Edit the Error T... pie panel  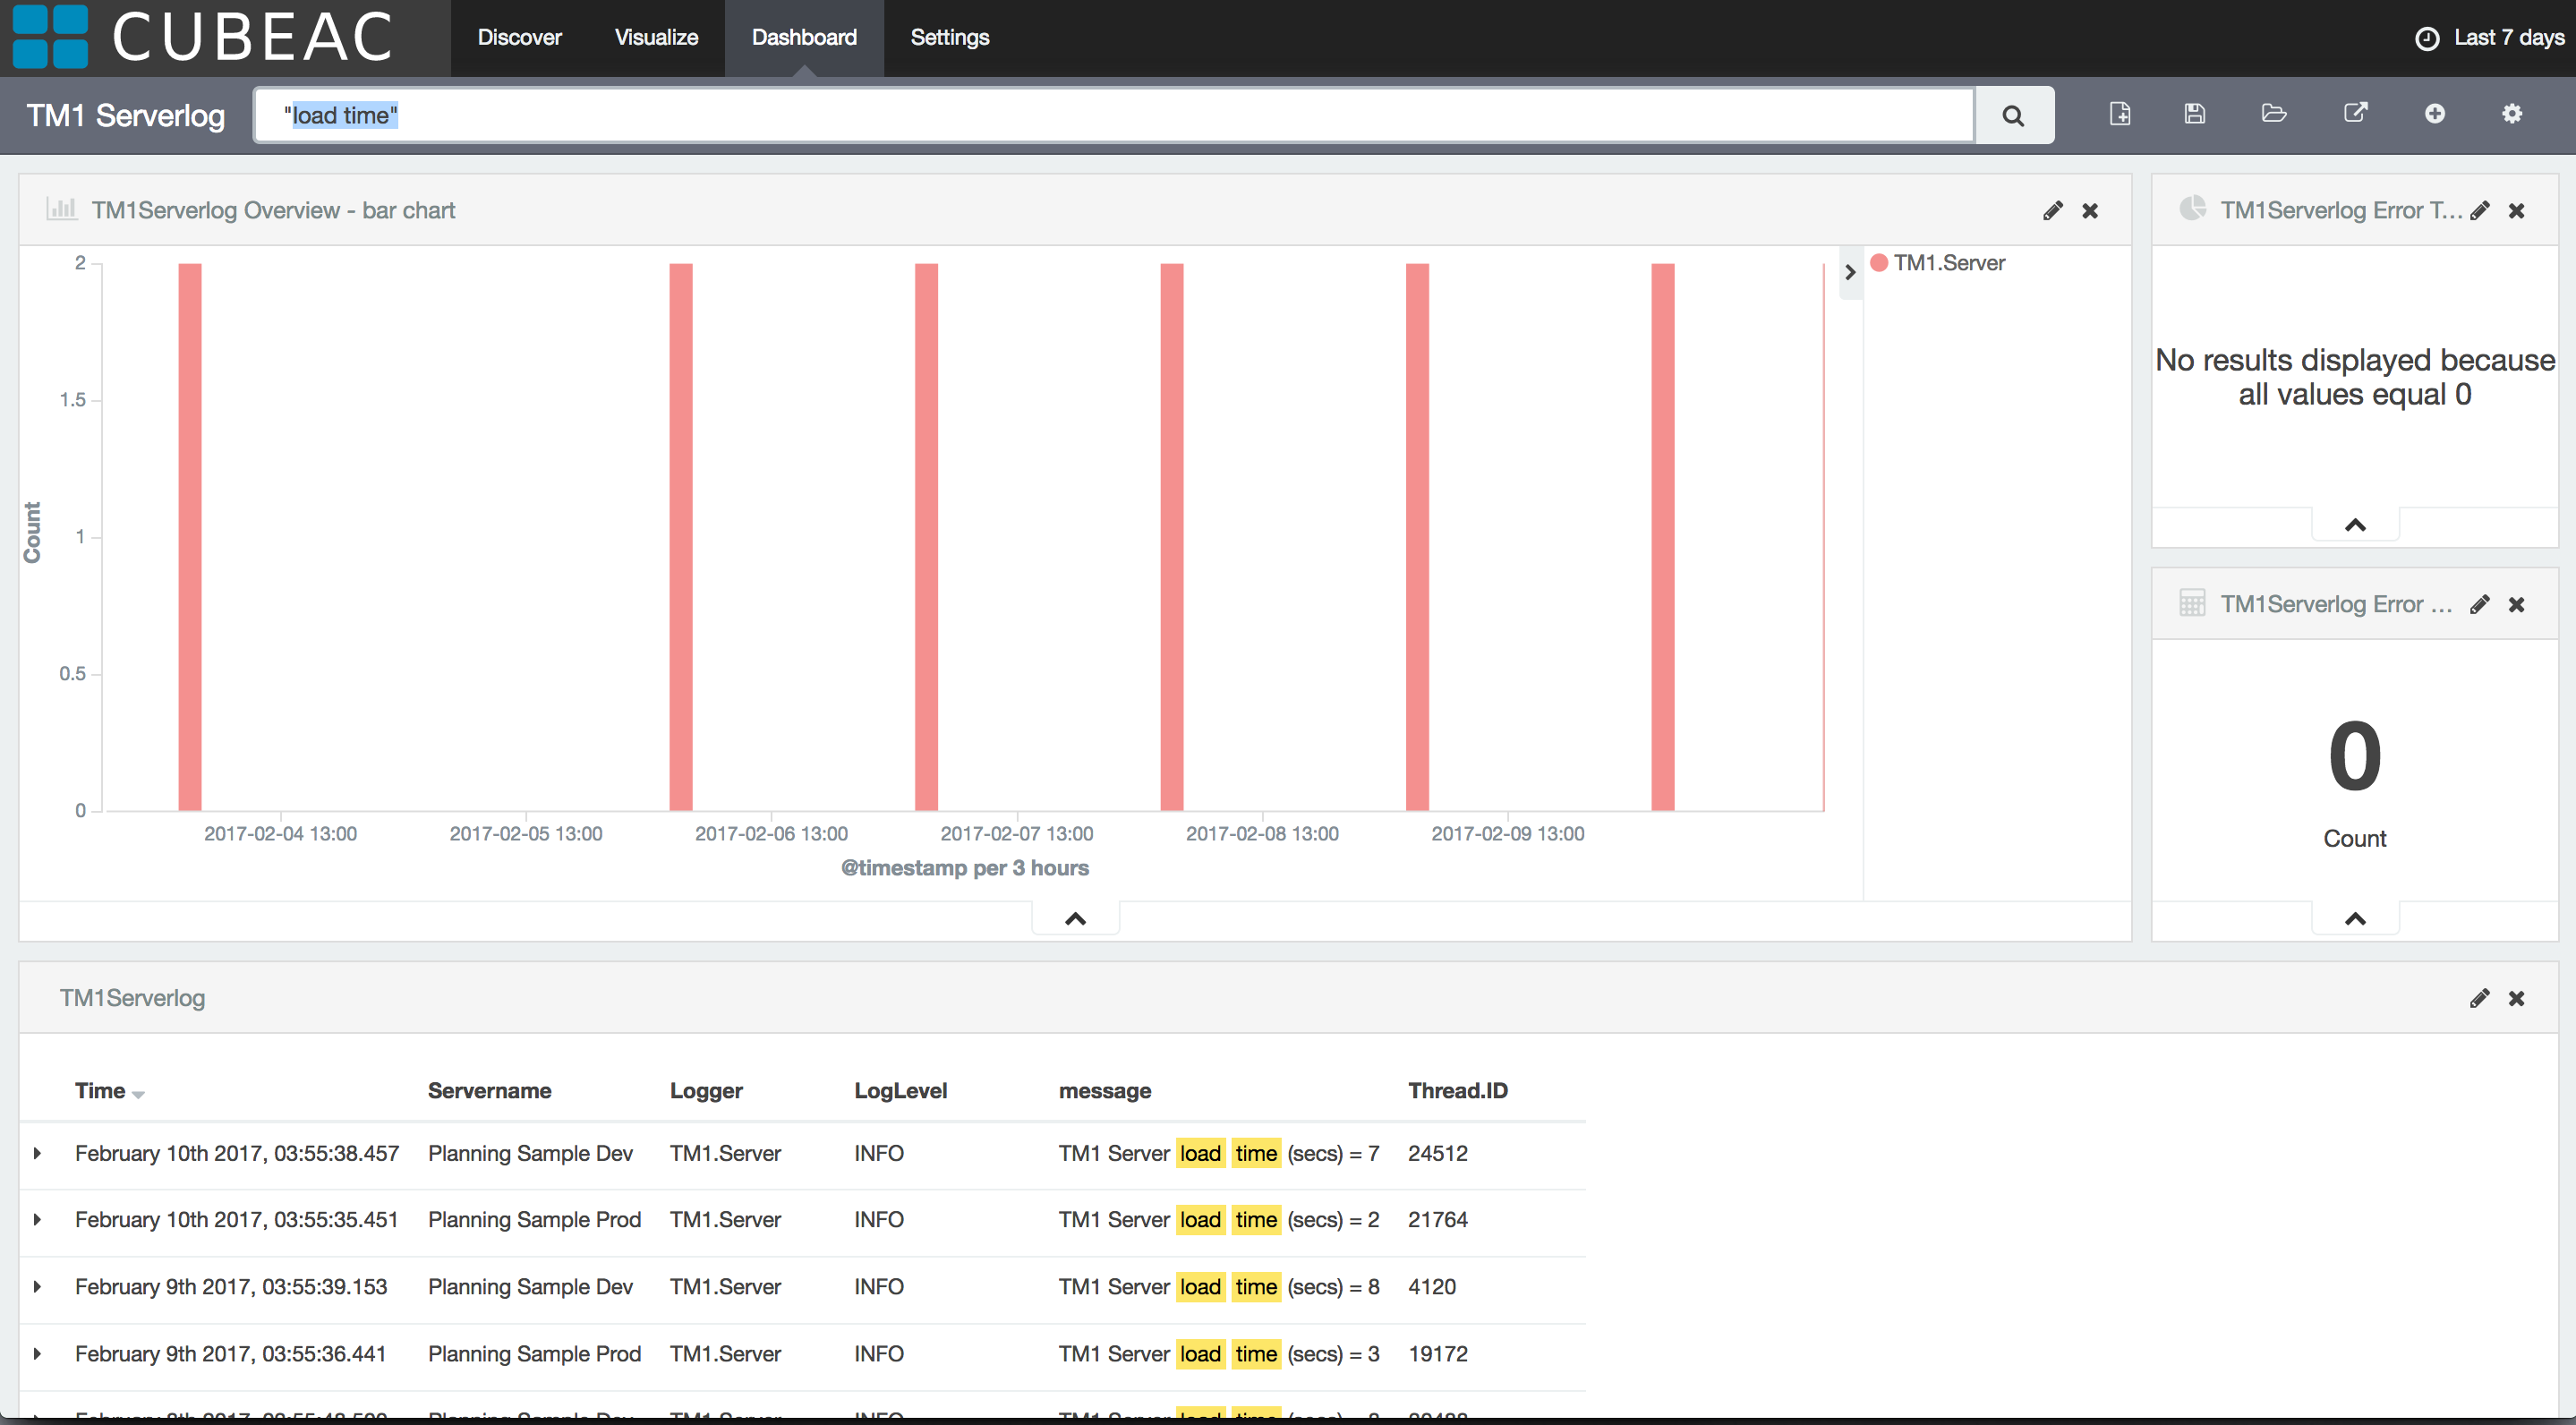coord(2479,210)
